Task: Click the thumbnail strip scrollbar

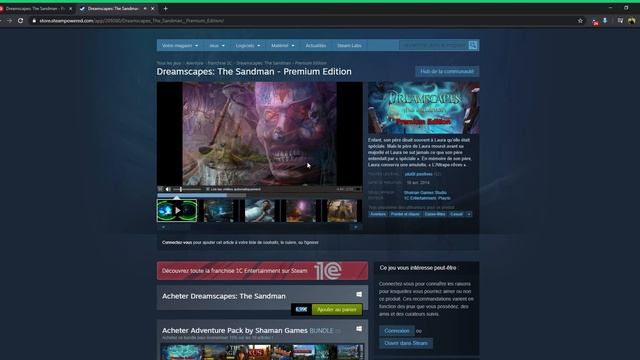Action: pos(260,227)
